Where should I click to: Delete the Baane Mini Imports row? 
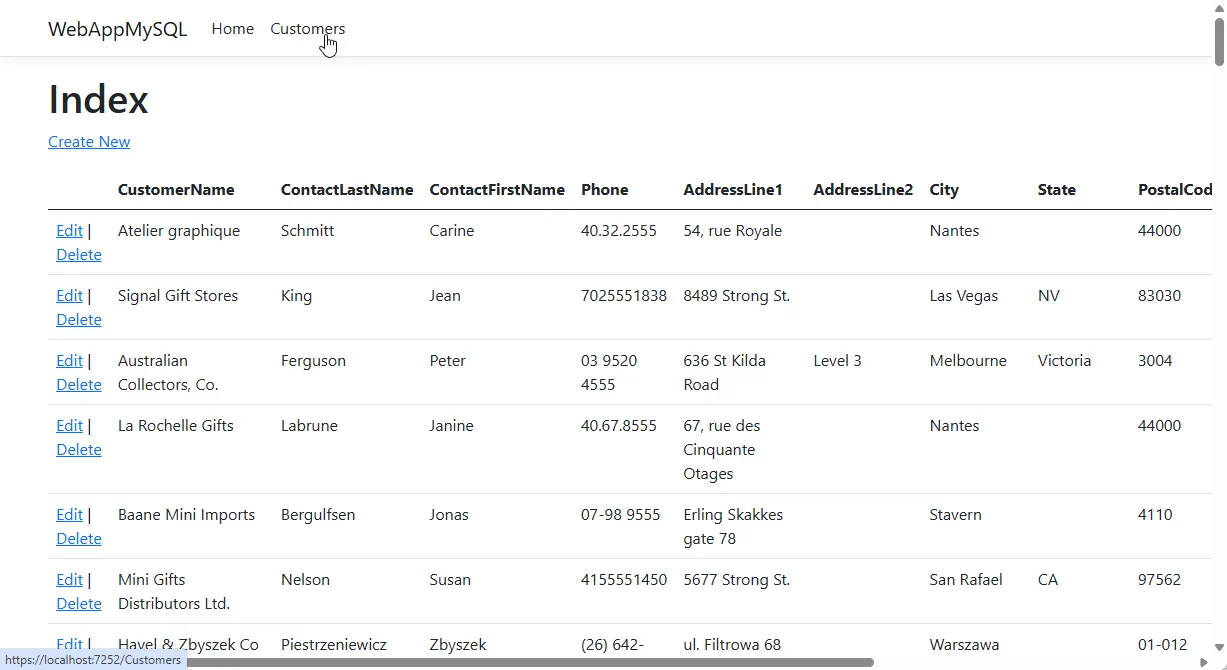click(78, 539)
